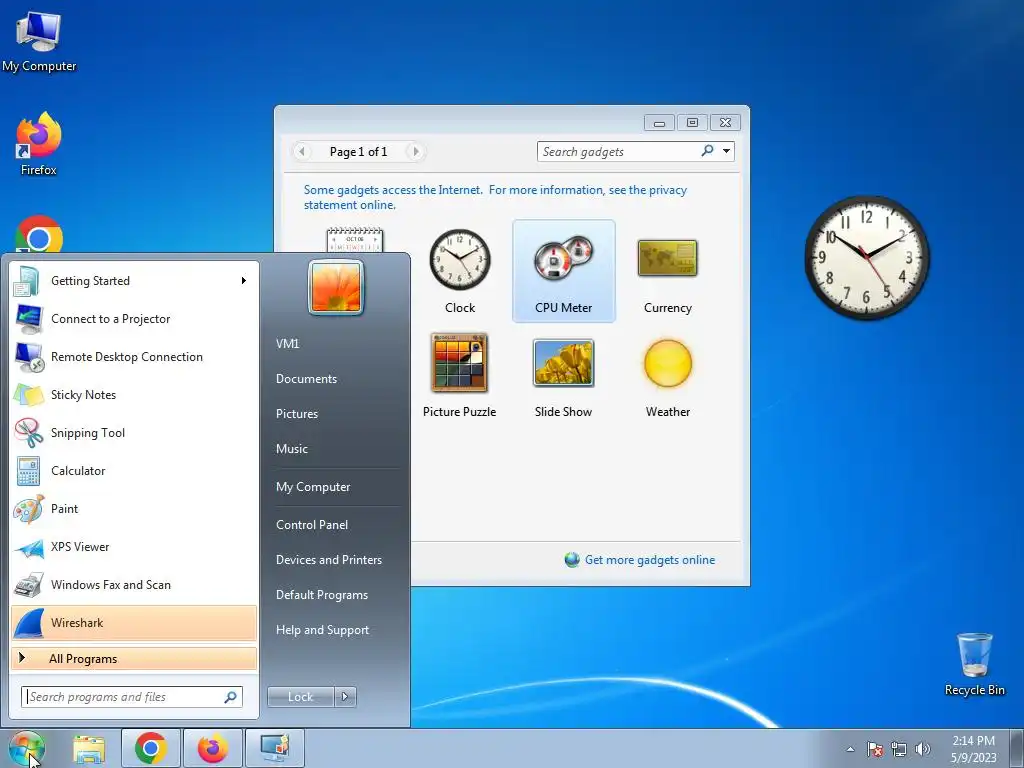Click the Action Center flag tray icon
Viewport: 1024px width, 768px height.
click(874, 749)
